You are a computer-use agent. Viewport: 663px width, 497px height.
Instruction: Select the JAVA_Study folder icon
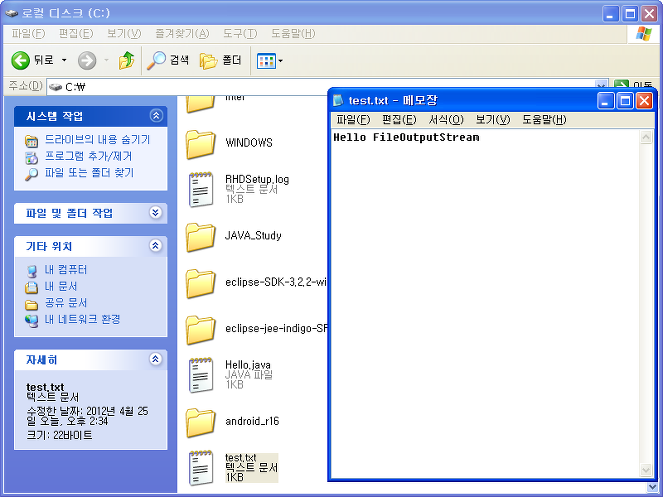pos(200,237)
